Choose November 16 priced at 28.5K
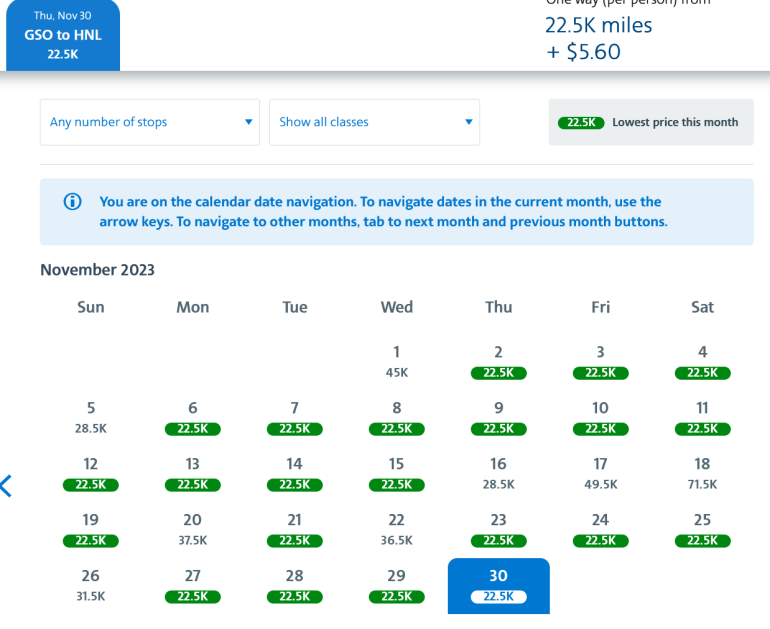This screenshot has height=629, width=770. coord(499,473)
